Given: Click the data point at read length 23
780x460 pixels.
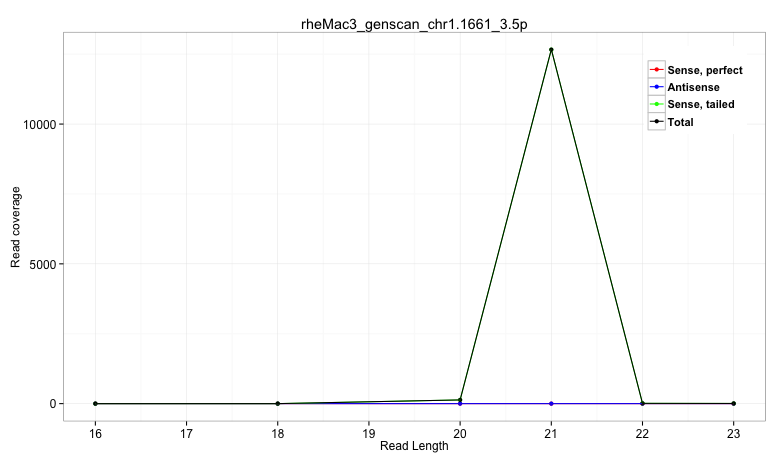Looking at the screenshot, I should point(733,404).
